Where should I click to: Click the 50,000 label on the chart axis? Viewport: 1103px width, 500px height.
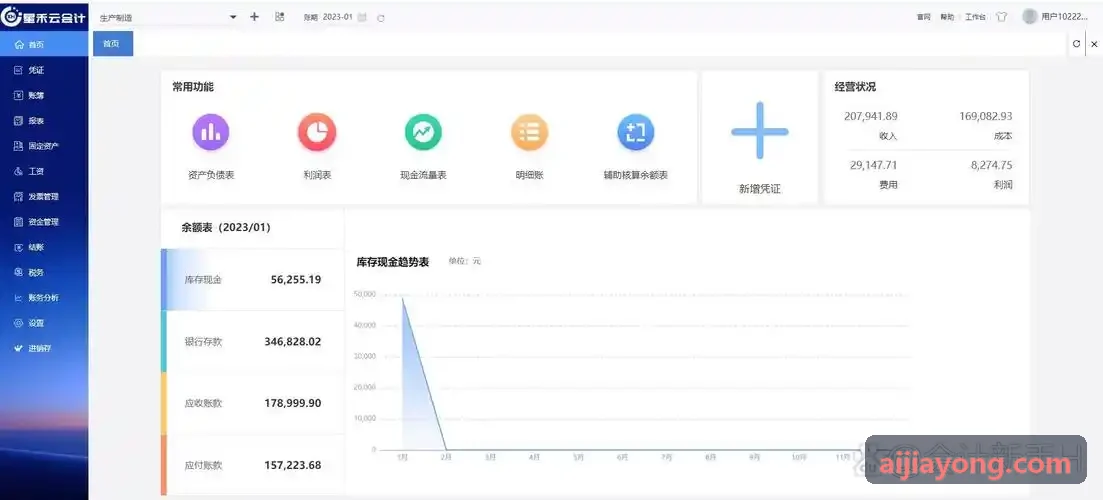364,294
